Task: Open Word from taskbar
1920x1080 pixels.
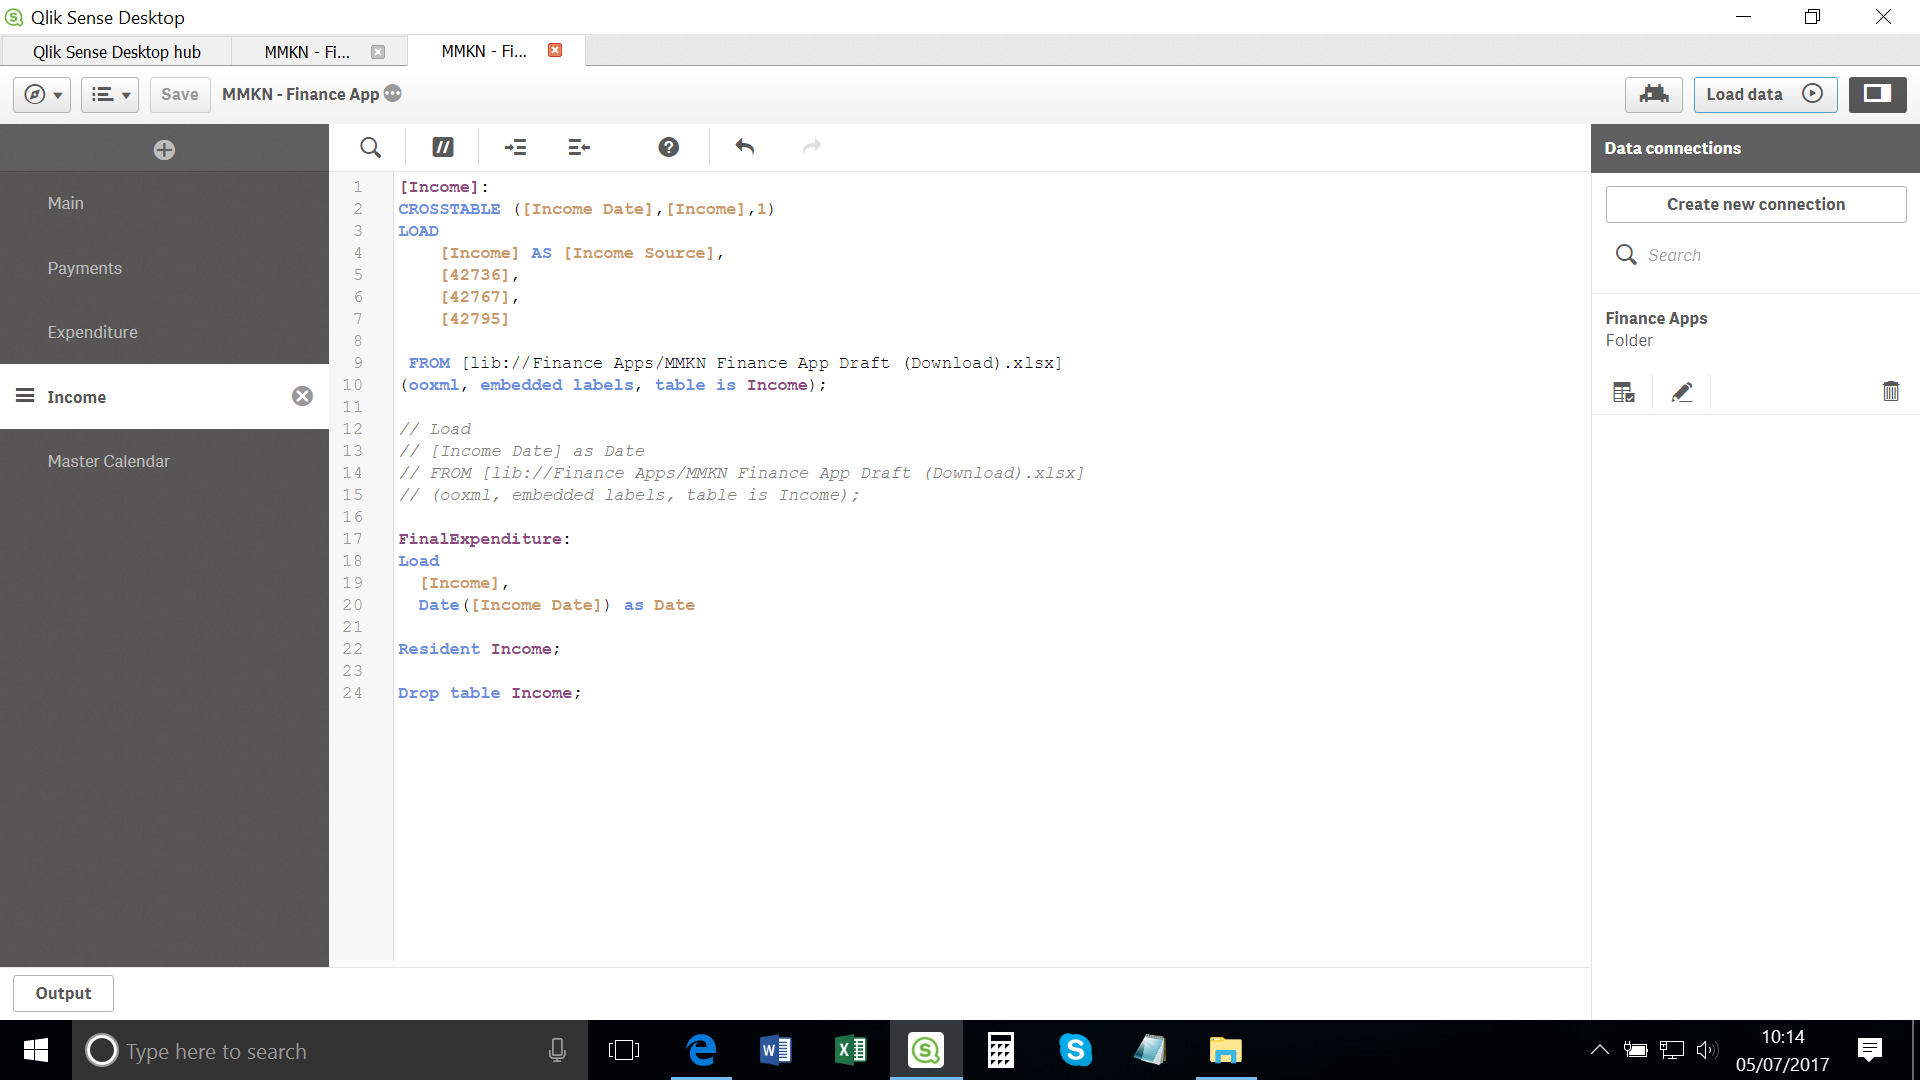Action: [776, 1050]
